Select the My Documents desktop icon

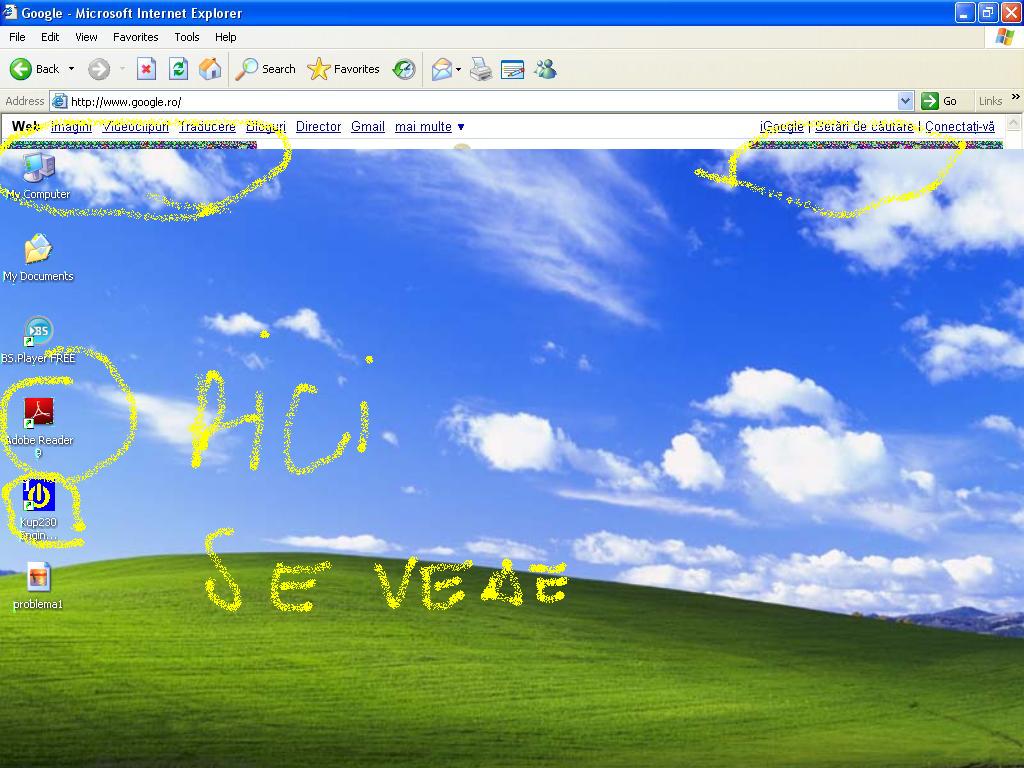point(38,258)
